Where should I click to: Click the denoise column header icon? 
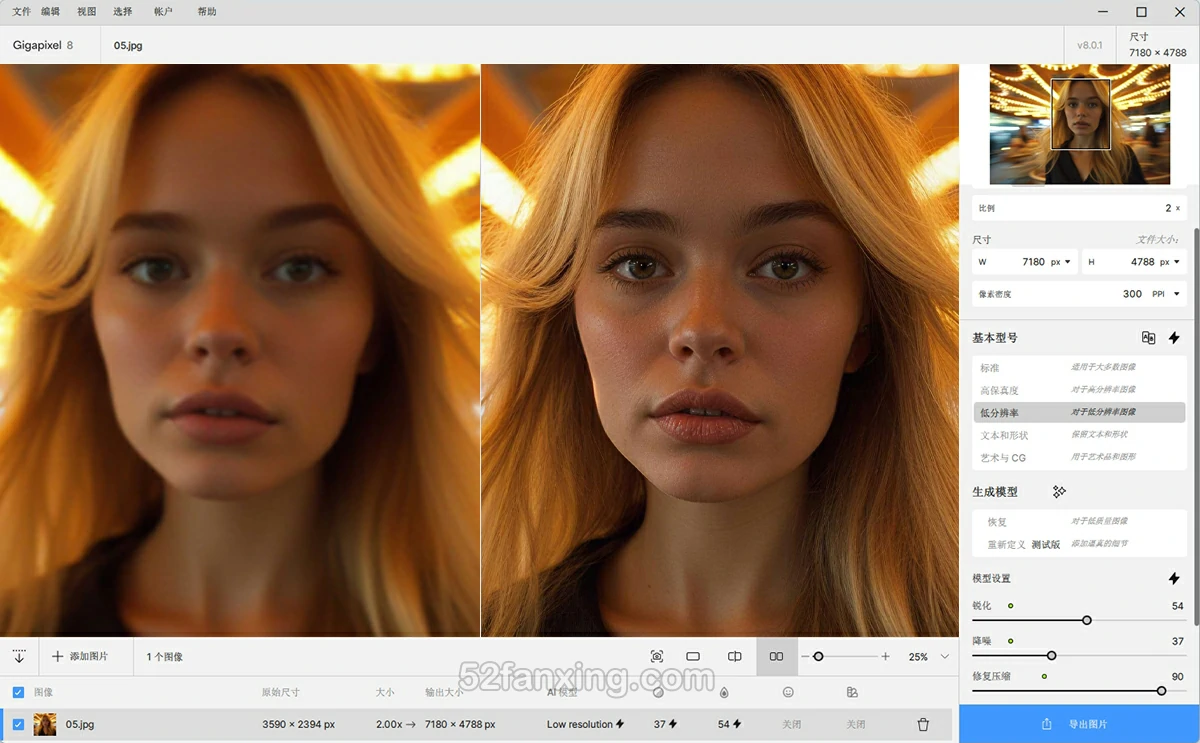658,692
